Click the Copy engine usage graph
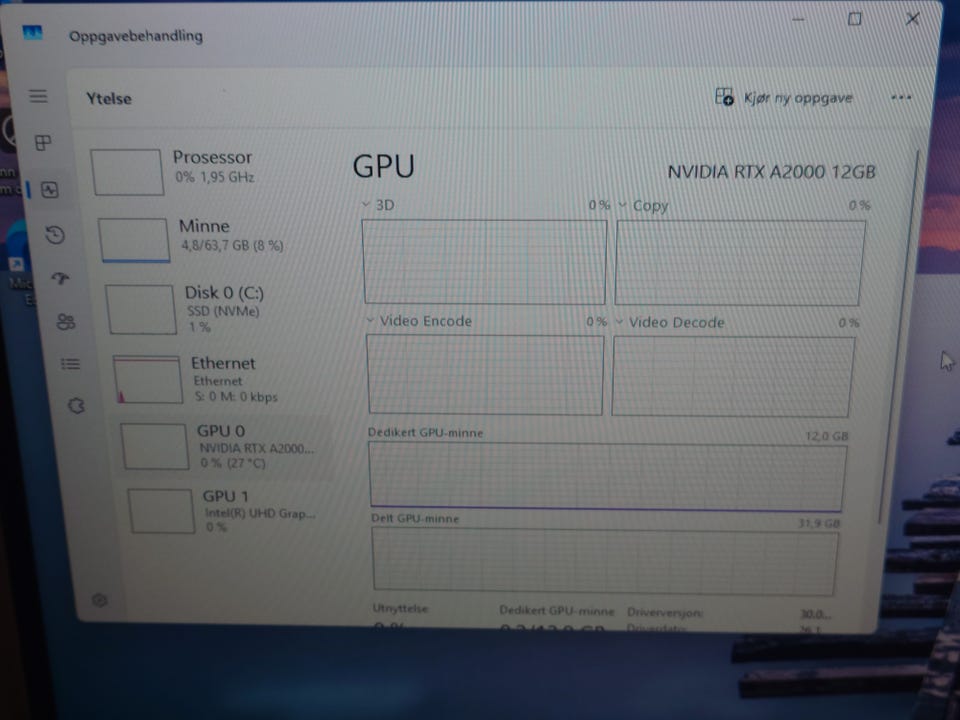 click(x=740, y=263)
